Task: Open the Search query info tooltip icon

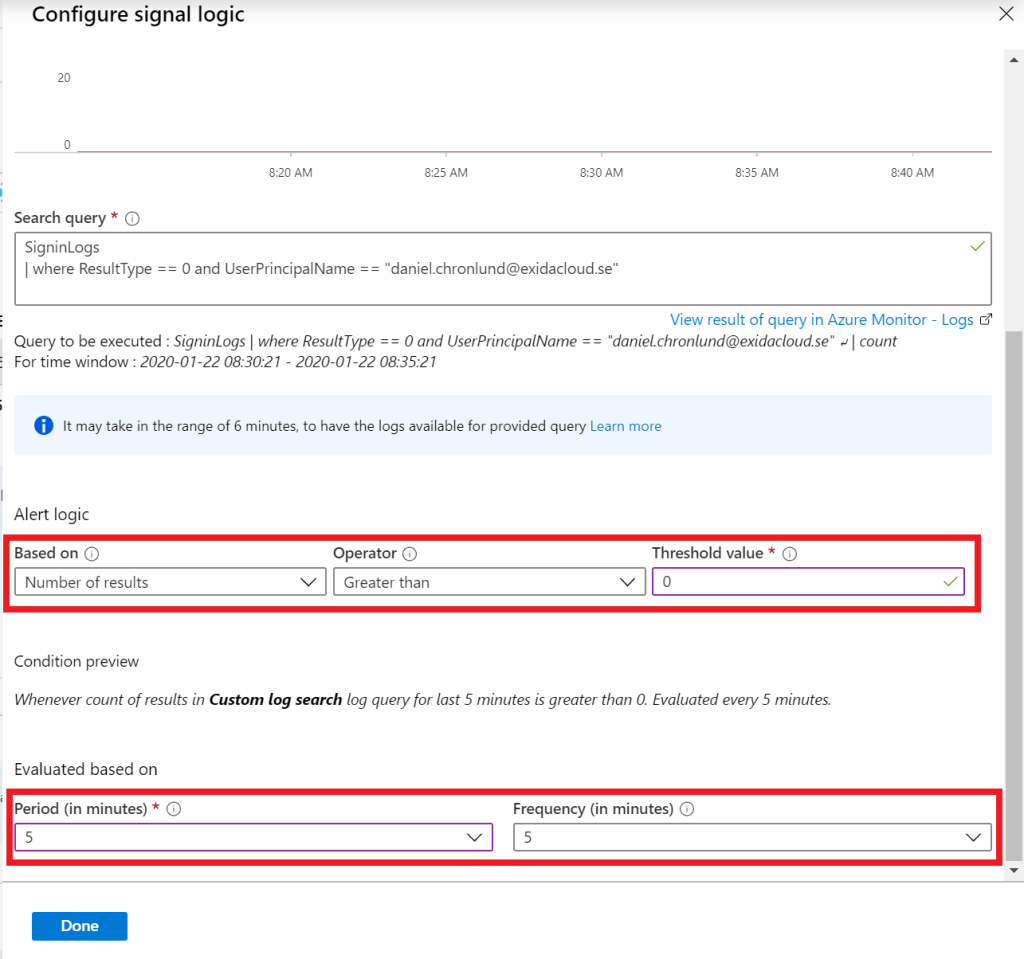Action: pyautogui.click(x=131, y=217)
